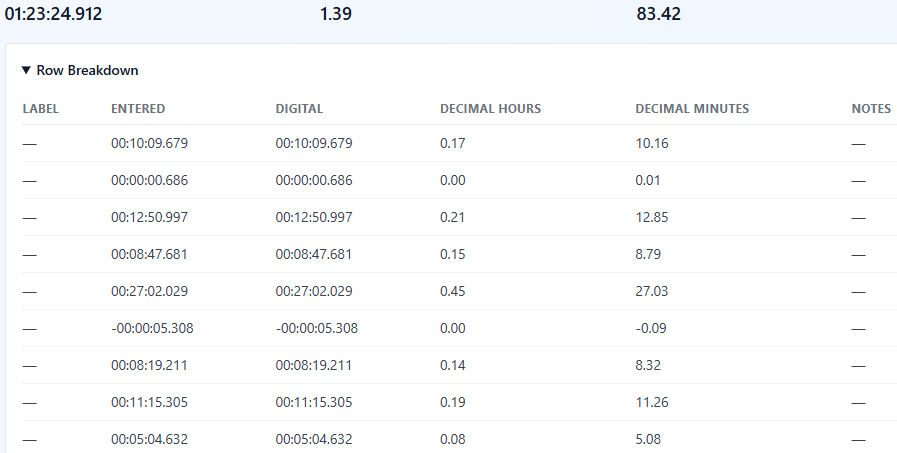Select decimal hours value 0.08
897x453 pixels.
click(453, 439)
